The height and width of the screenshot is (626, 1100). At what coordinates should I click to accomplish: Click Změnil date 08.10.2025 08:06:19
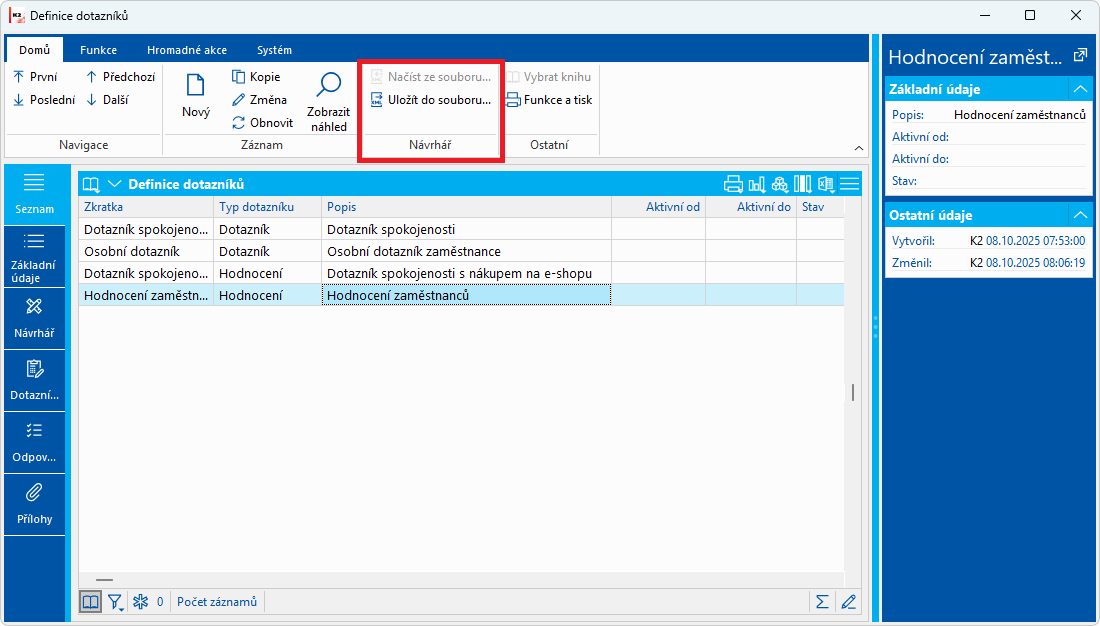pyautogui.click(x=1035, y=262)
